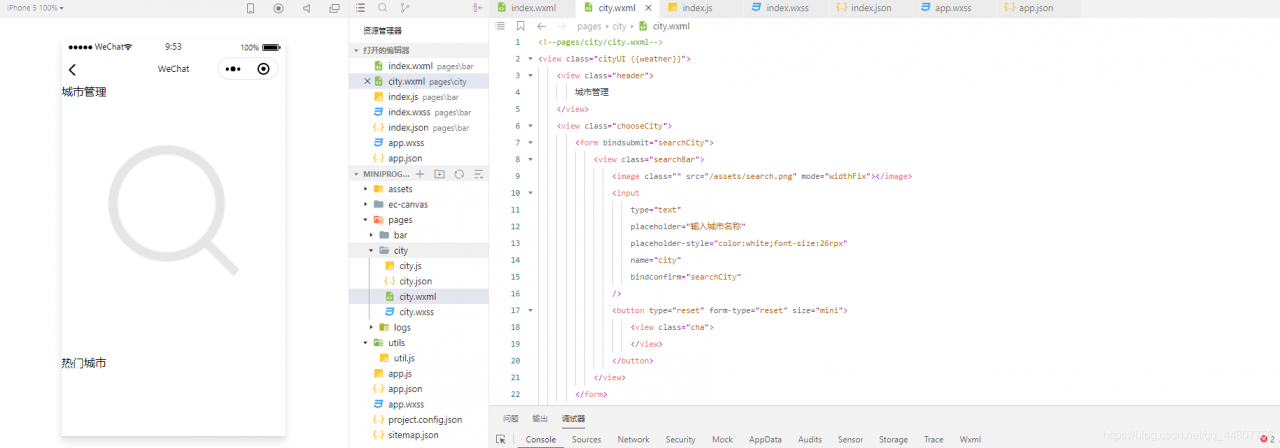The width and height of the screenshot is (1280, 448).
Task: Click the outline list icon in breadcrumb bar
Action: 500,26
